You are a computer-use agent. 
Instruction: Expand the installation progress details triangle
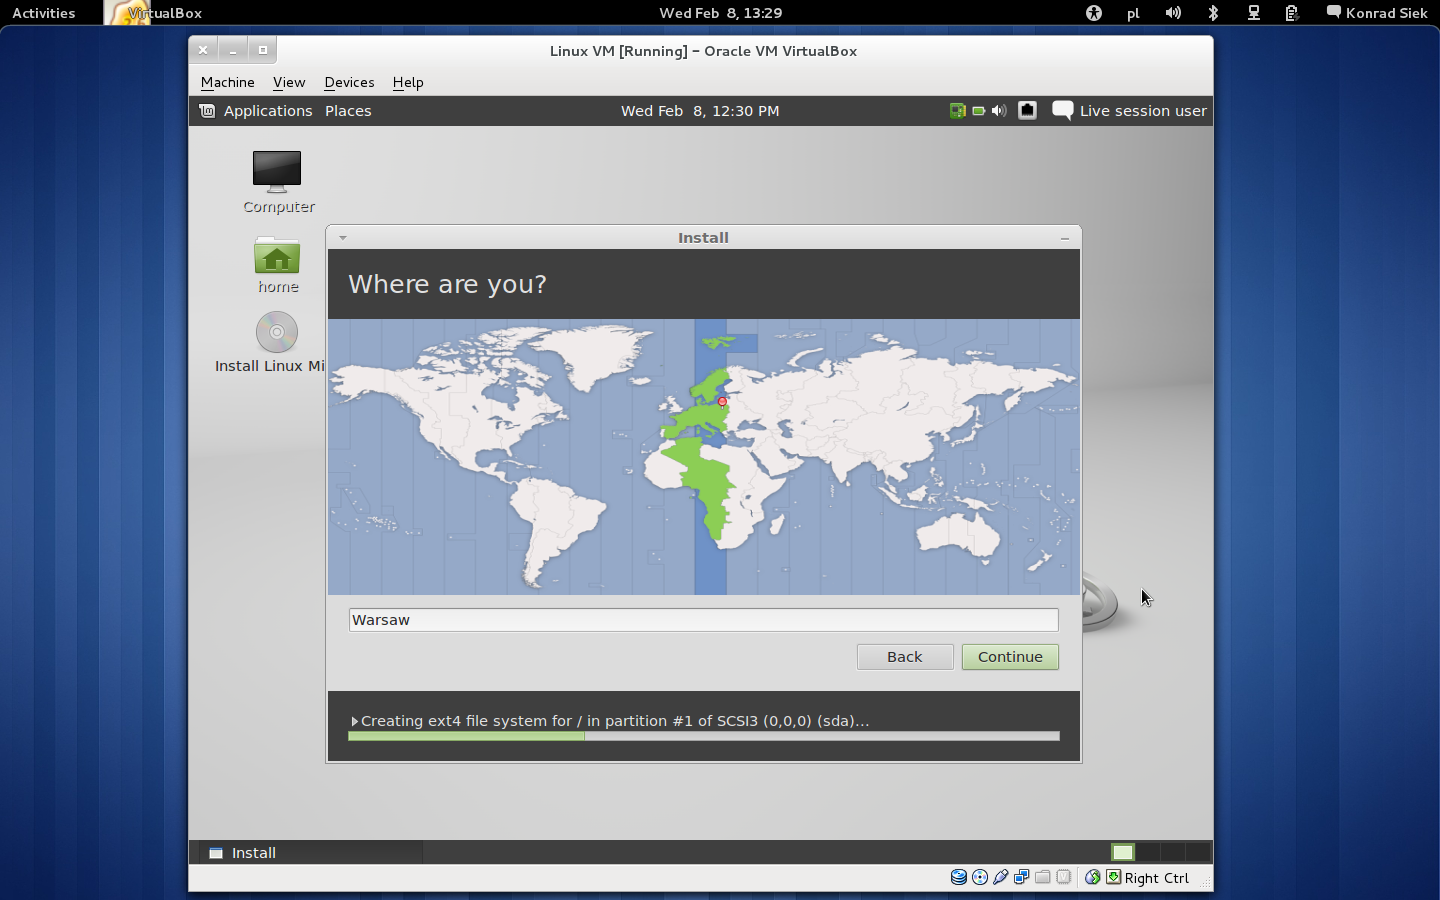[x=354, y=721]
